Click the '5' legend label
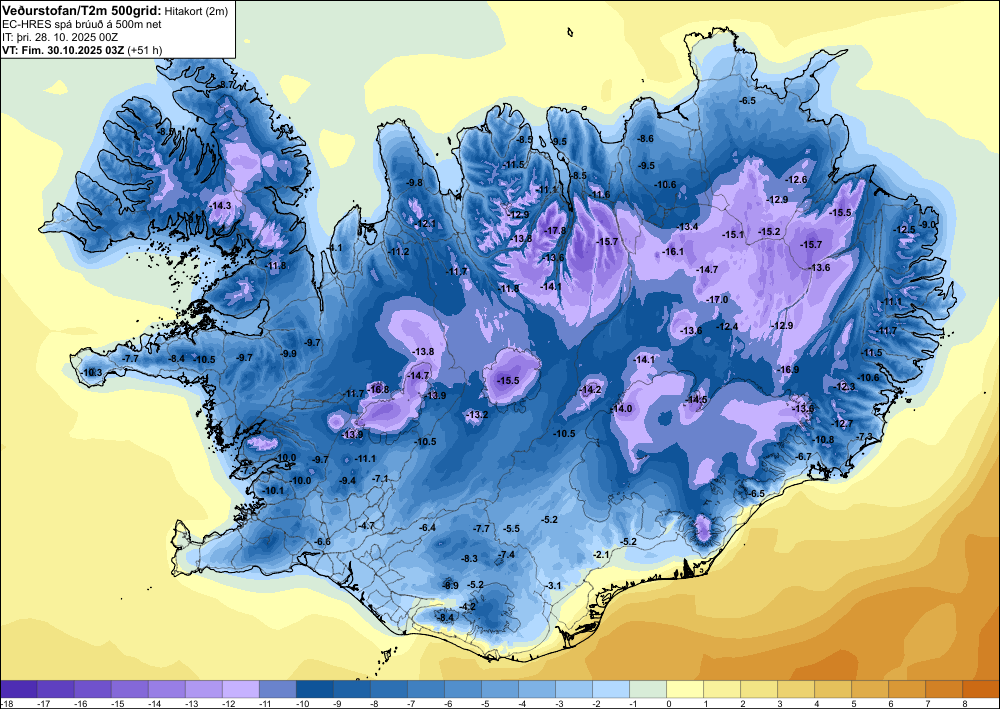The height and width of the screenshot is (709, 1000). tap(853, 704)
